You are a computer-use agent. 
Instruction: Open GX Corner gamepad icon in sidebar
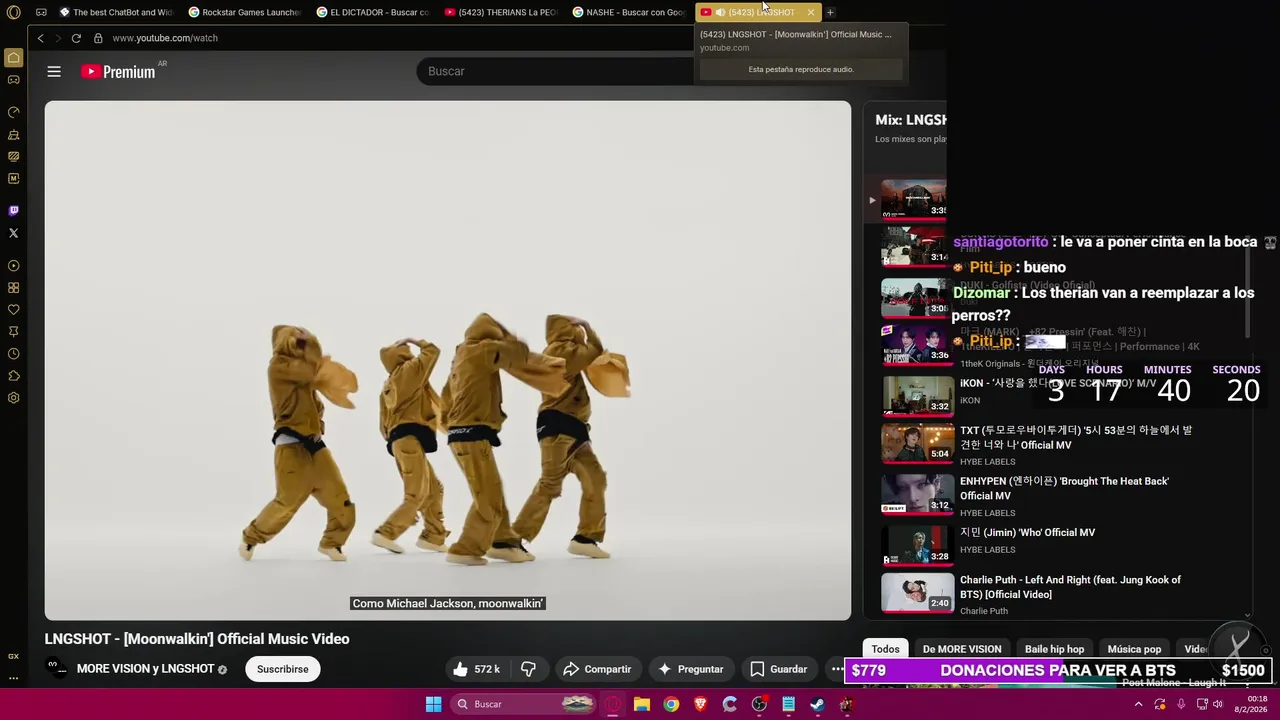pyautogui.click(x=13, y=79)
